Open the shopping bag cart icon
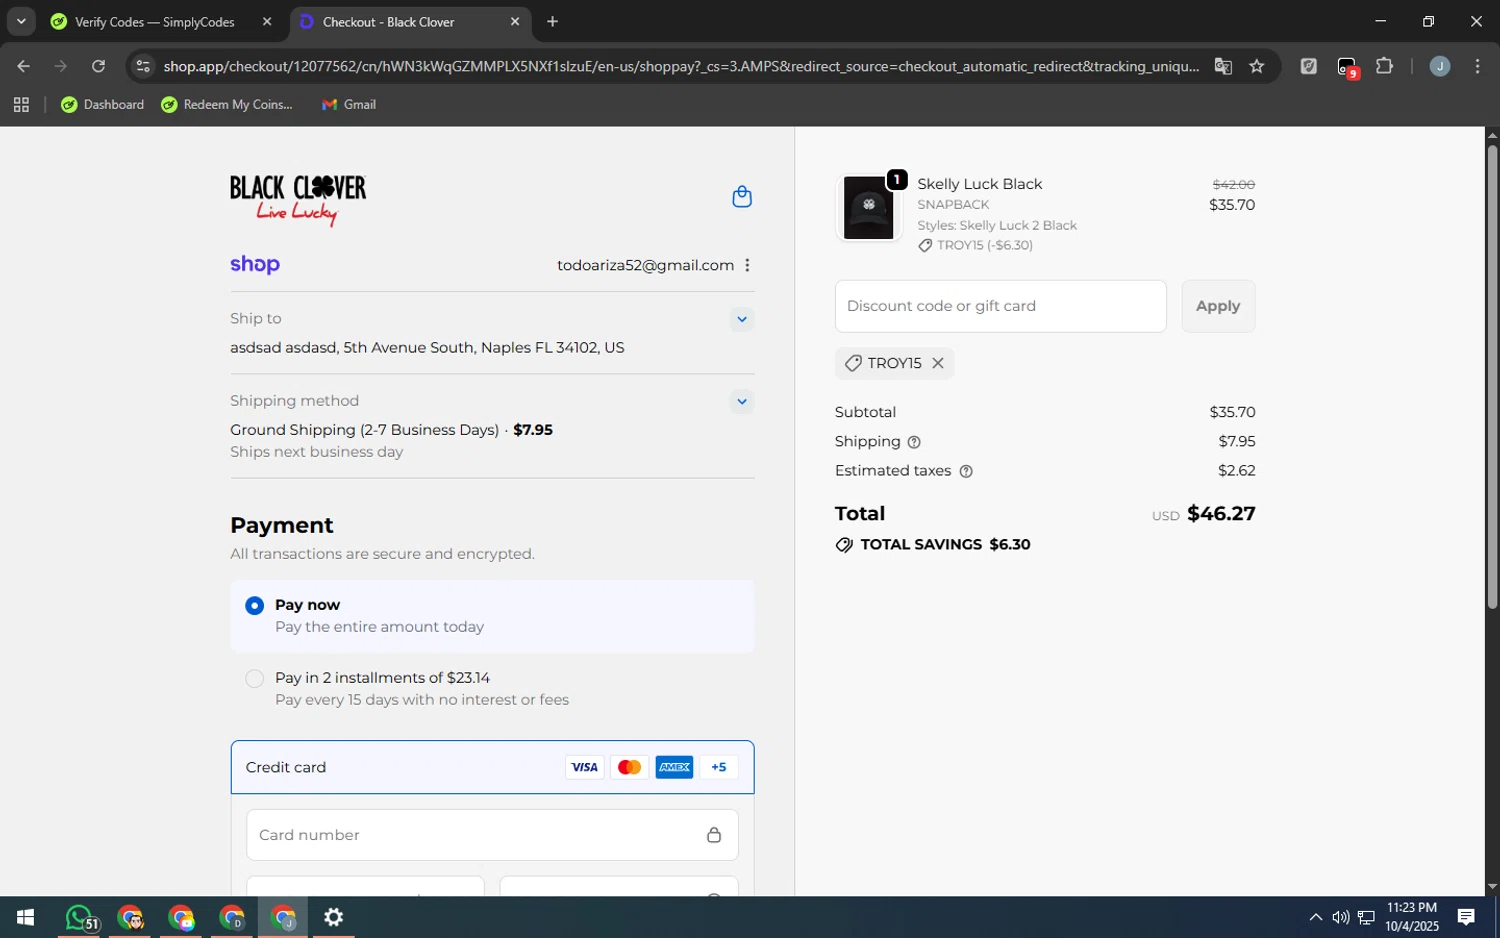The height and width of the screenshot is (938, 1500). click(x=742, y=197)
